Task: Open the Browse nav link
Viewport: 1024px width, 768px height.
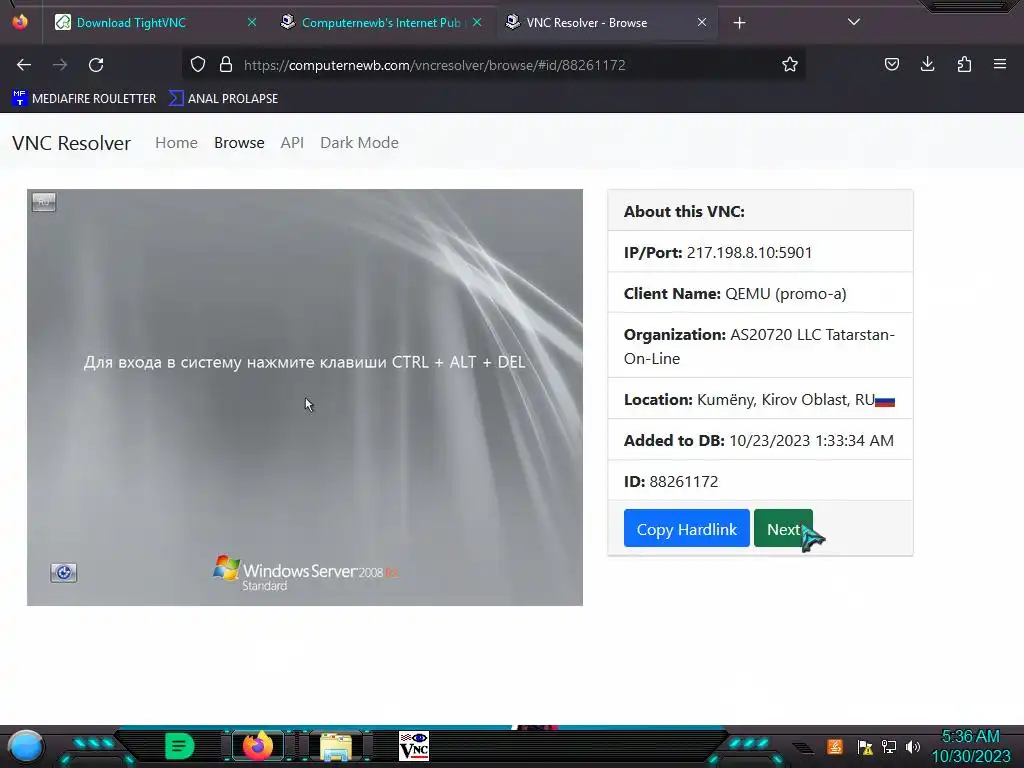Action: 239,143
